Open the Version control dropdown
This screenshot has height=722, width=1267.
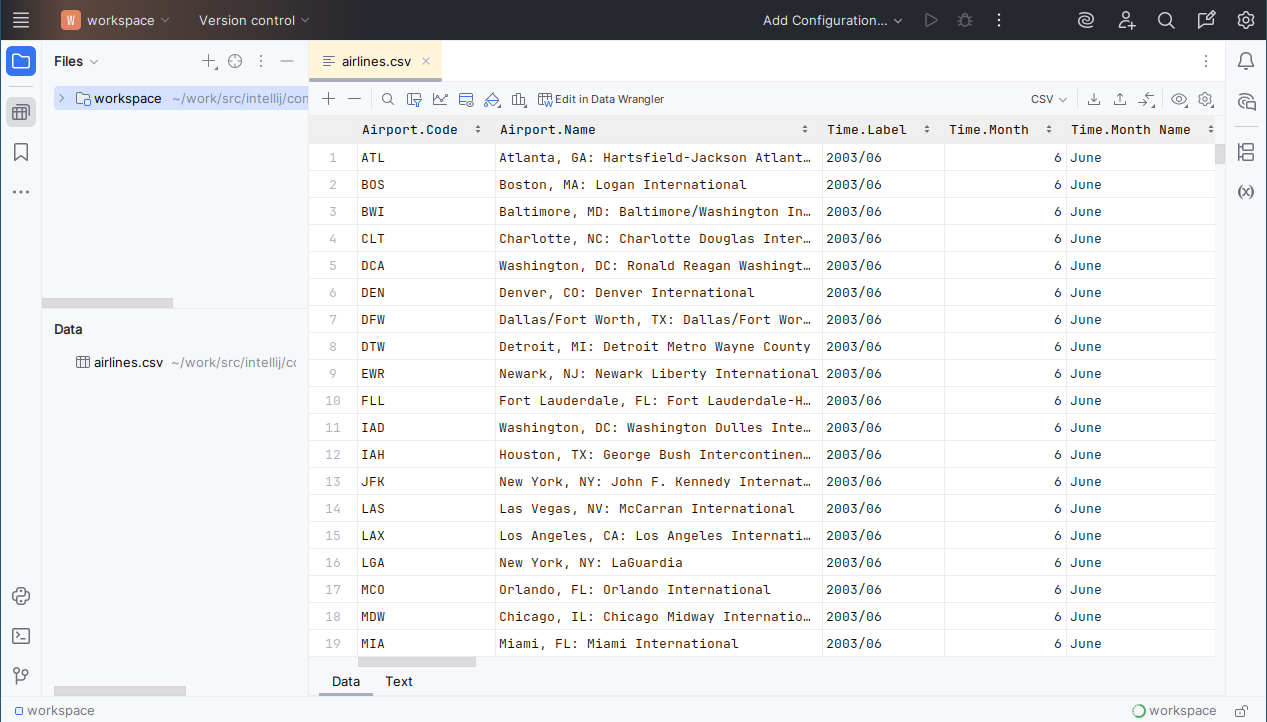click(254, 20)
